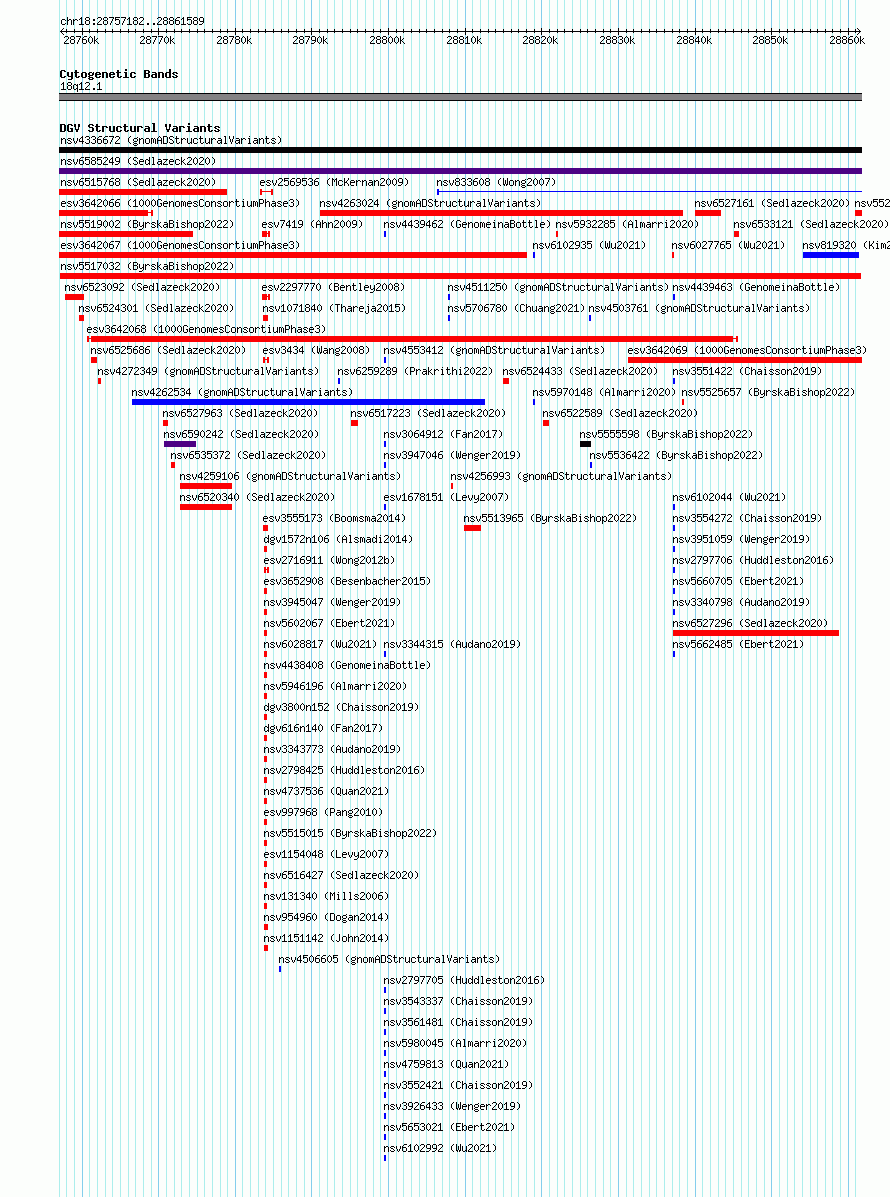Screen dimensions: 890x1197
Task: Open the nsv833608 (Wong2007) variant label
Action: pyautogui.click(x=496, y=182)
